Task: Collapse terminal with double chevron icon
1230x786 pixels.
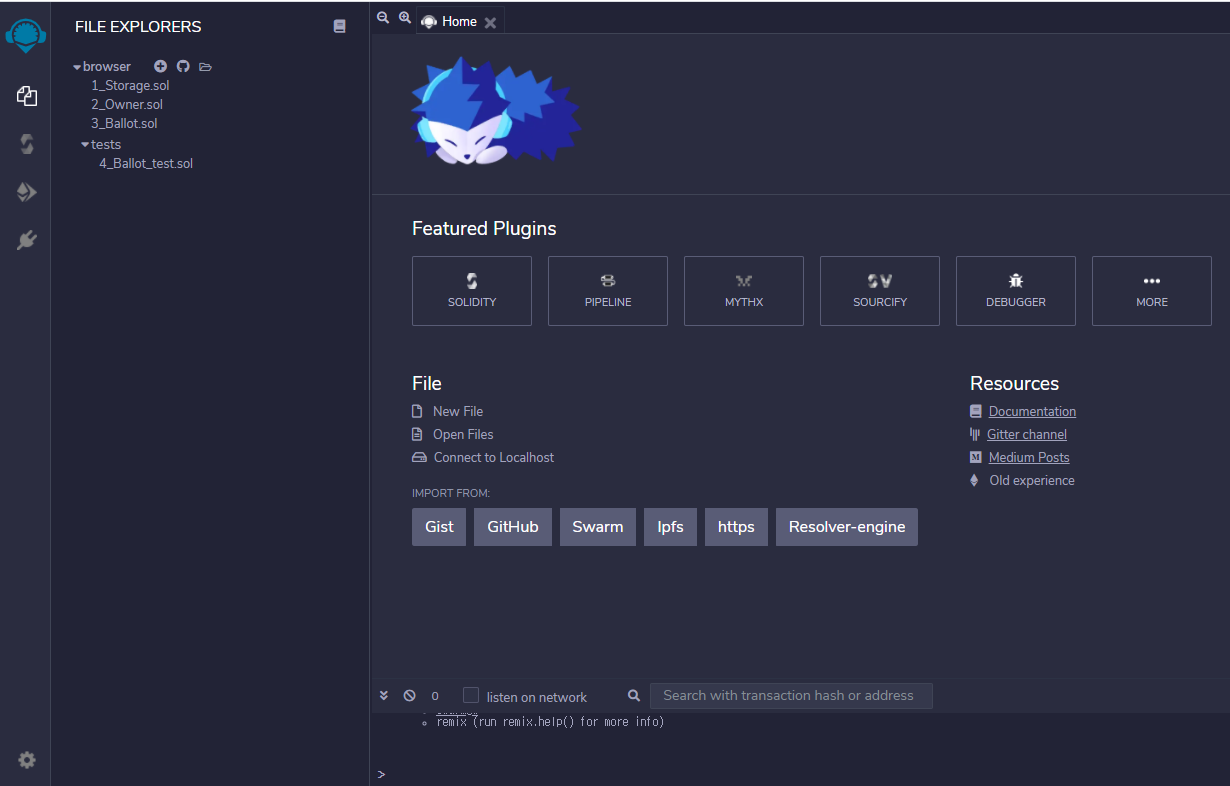Action: [384, 695]
